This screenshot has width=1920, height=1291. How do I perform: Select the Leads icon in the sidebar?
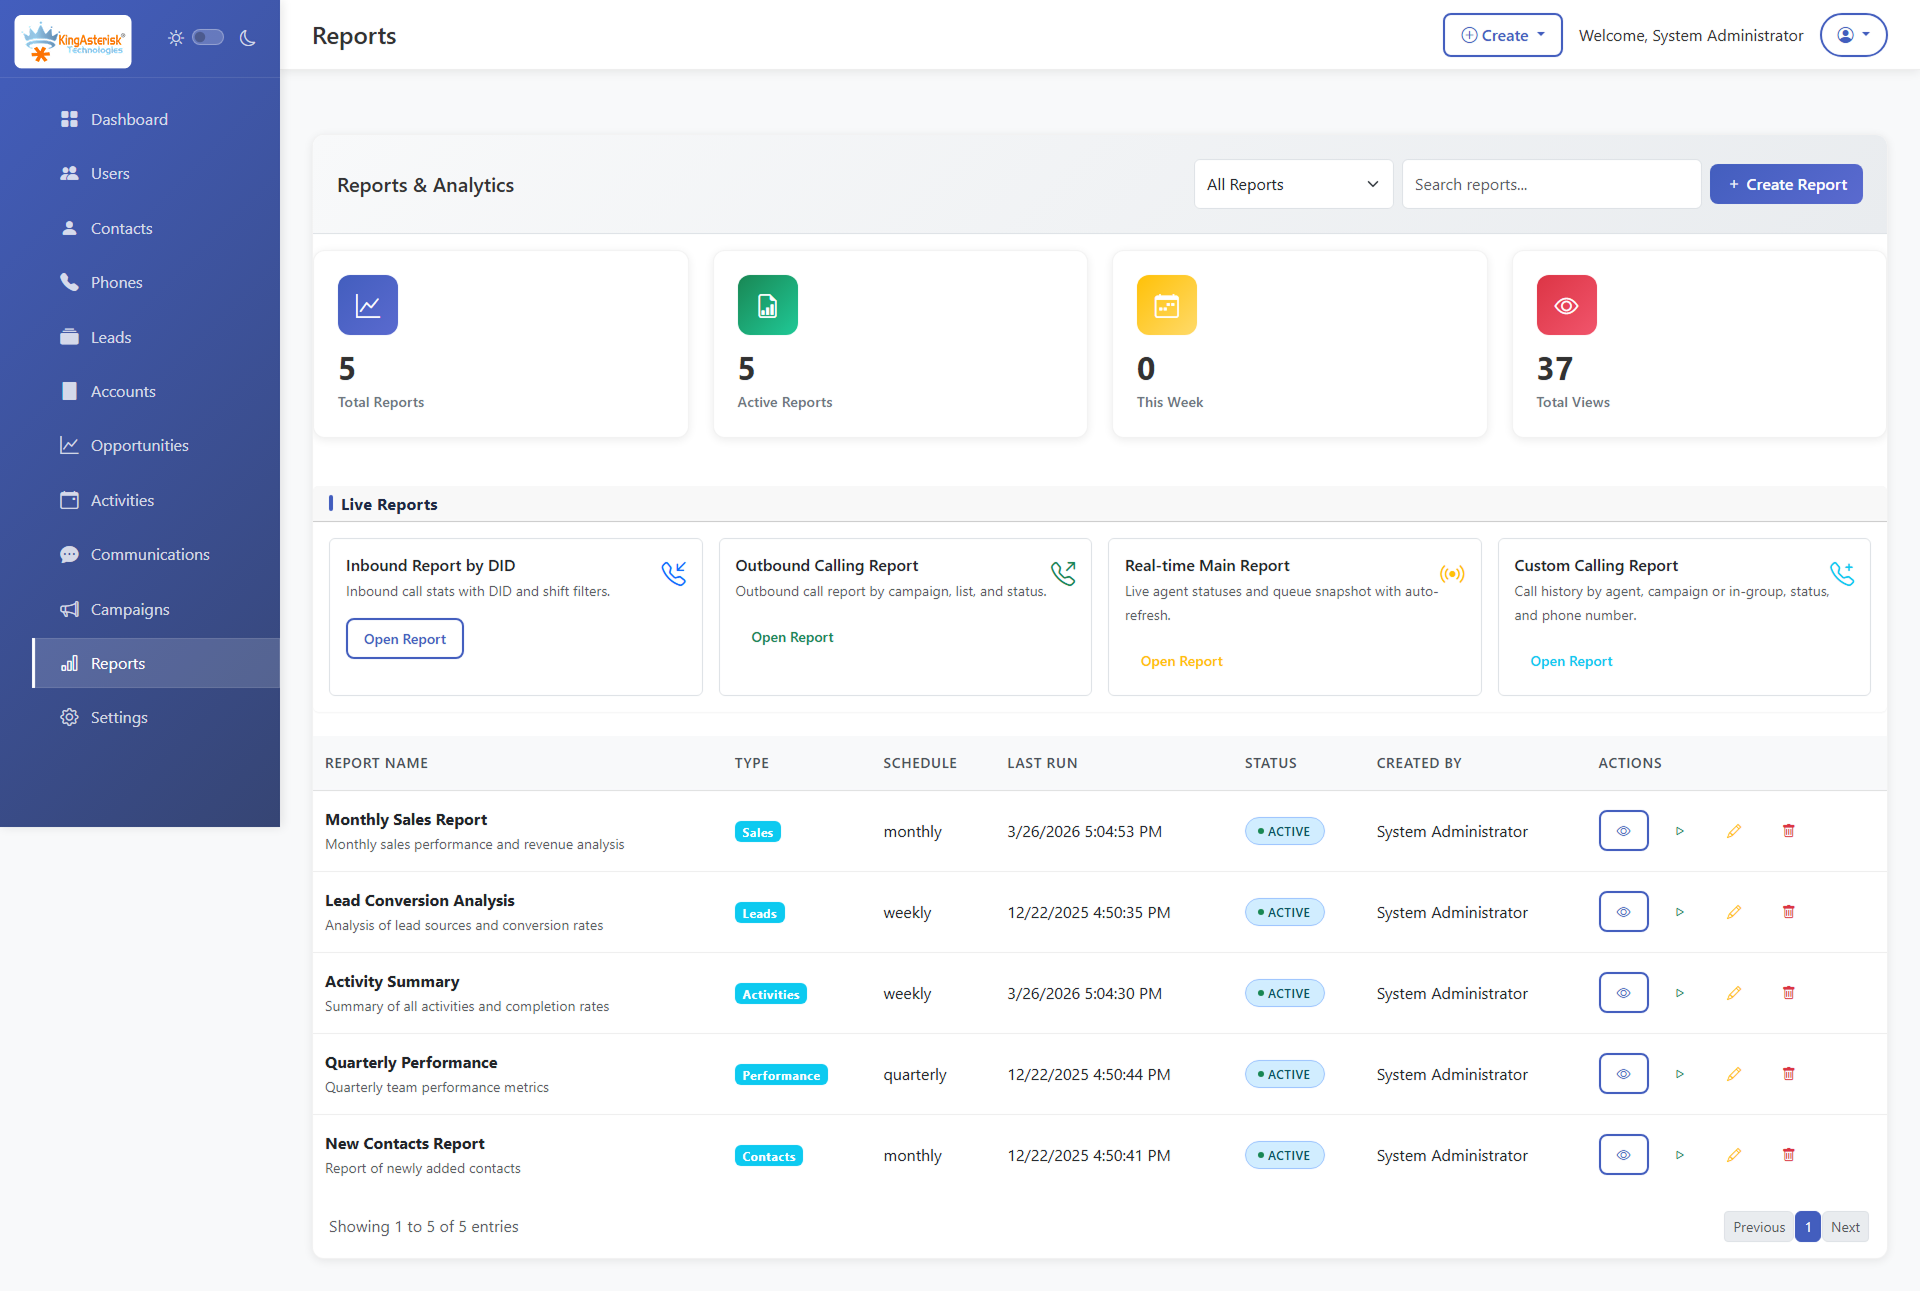(x=70, y=337)
